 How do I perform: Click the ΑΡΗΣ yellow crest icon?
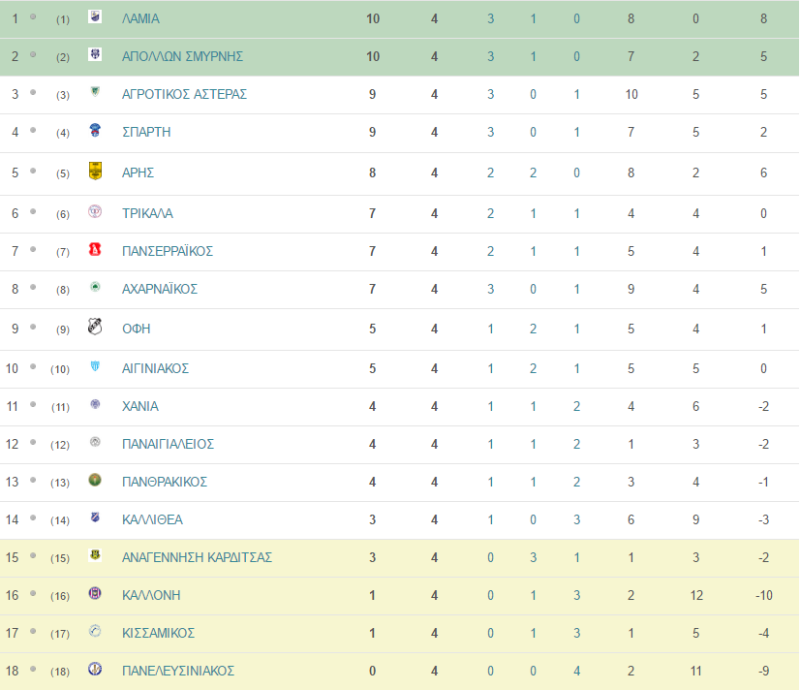click(95, 170)
